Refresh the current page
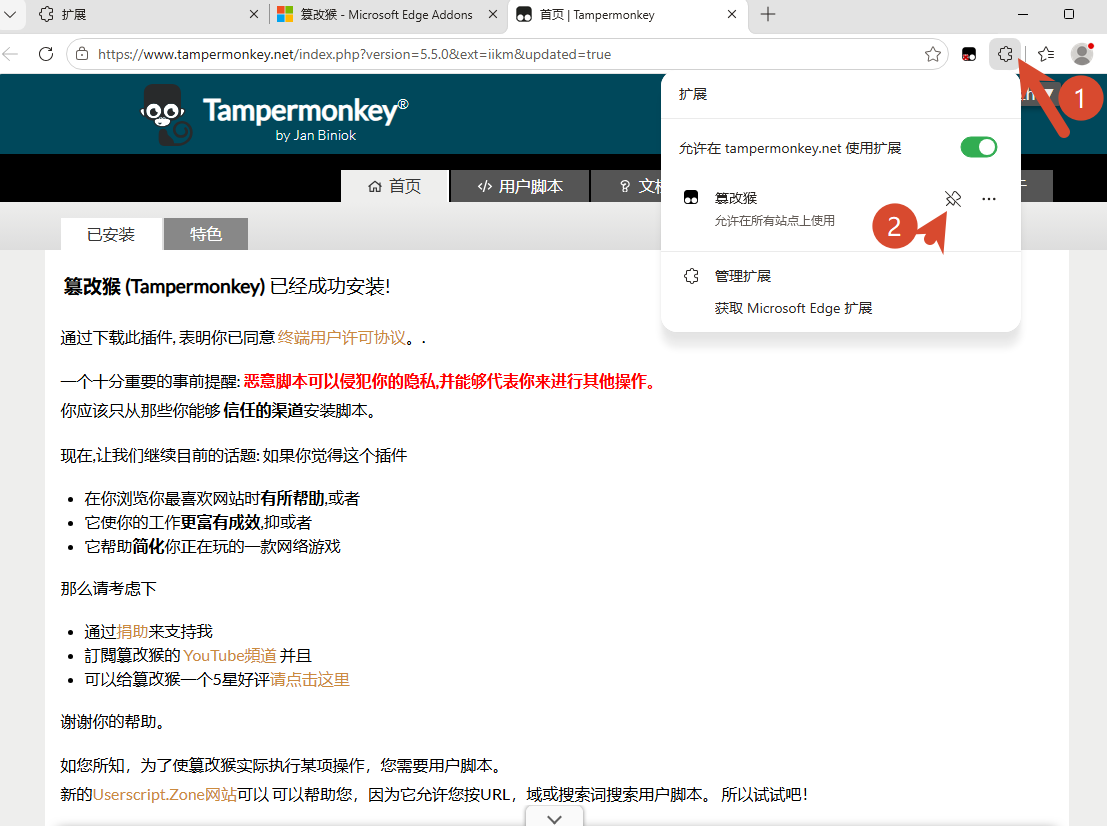The height and width of the screenshot is (826, 1107). point(46,54)
